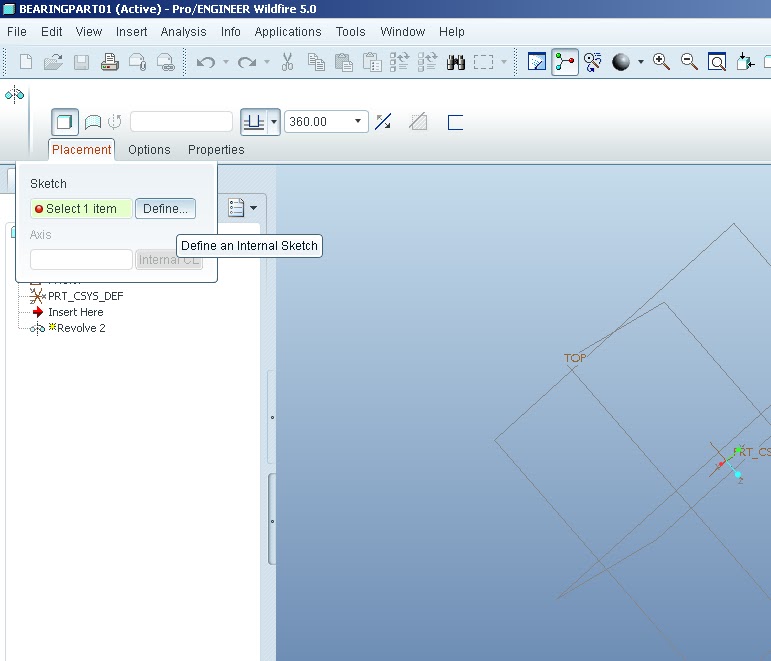The width and height of the screenshot is (771, 661).
Task: Open the View menu
Action: pyautogui.click(x=89, y=31)
